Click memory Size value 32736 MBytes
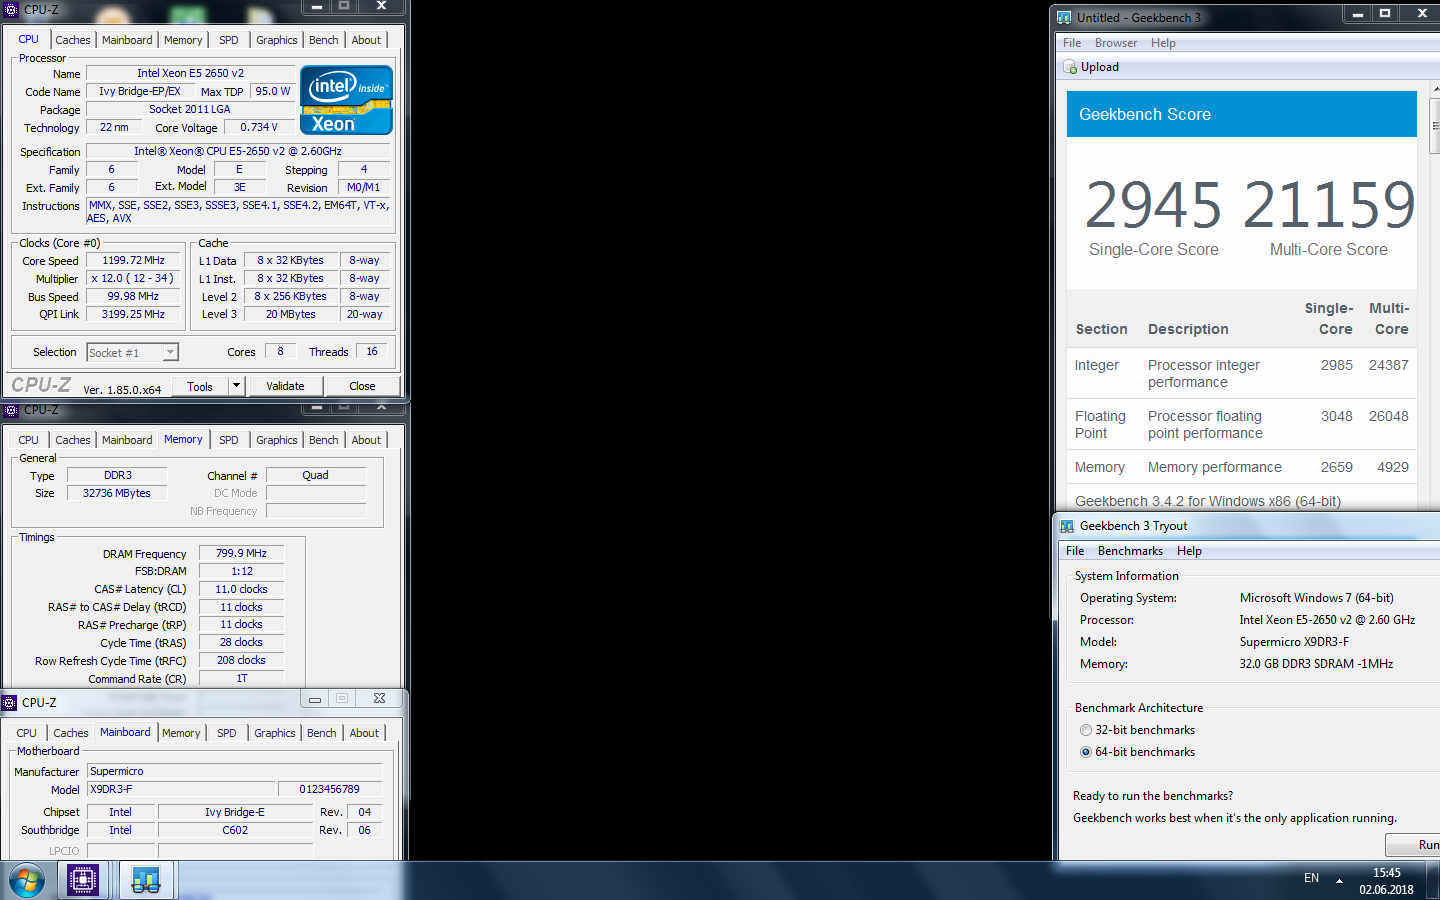1440x900 pixels. click(117, 493)
